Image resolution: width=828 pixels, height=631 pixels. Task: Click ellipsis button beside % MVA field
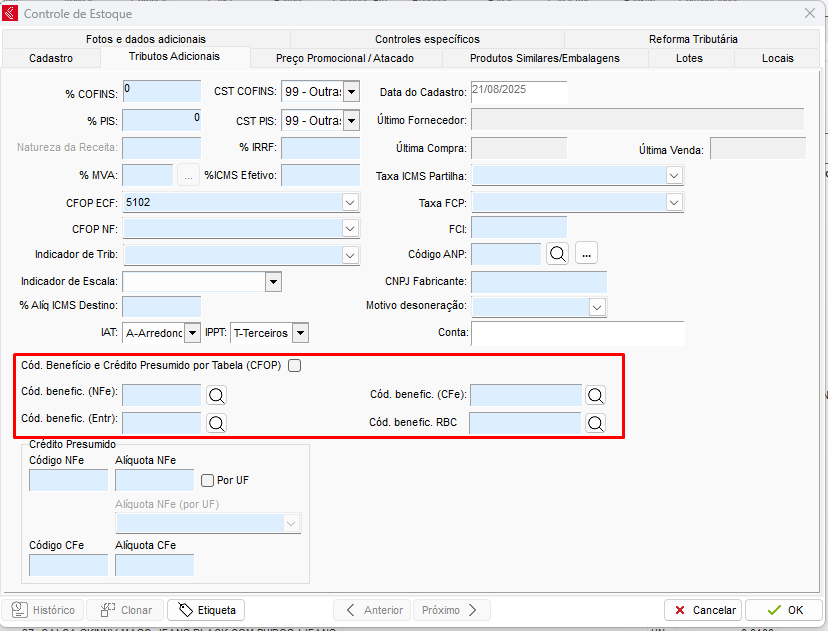tap(189, 175)
